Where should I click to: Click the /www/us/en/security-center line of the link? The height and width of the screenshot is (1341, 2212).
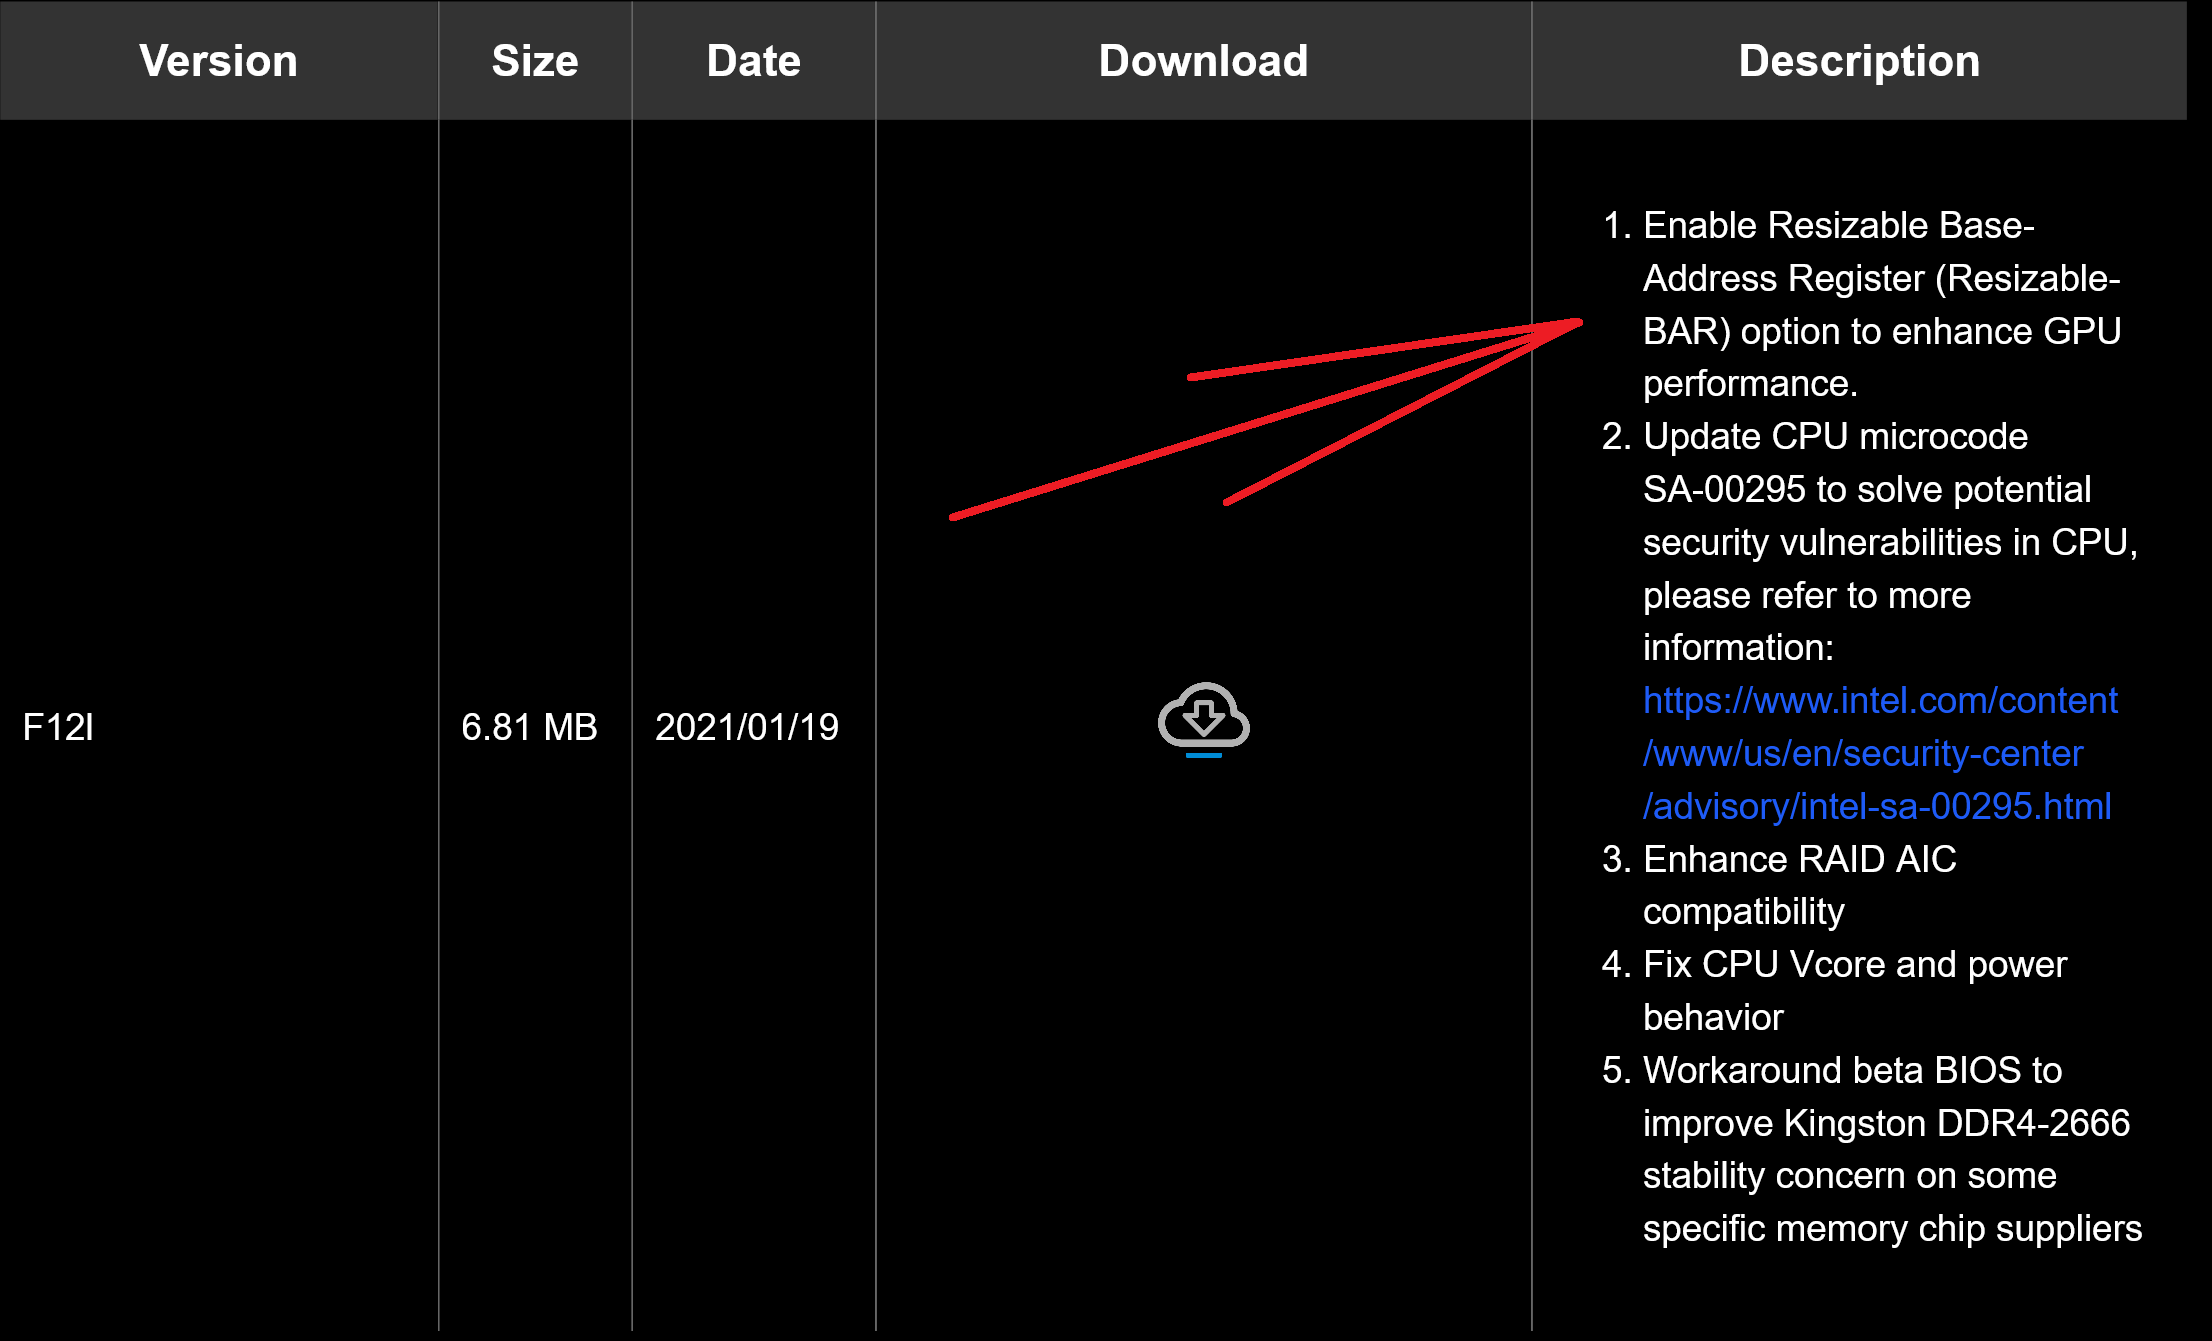pyautogui.click(x=1862, y=754)
